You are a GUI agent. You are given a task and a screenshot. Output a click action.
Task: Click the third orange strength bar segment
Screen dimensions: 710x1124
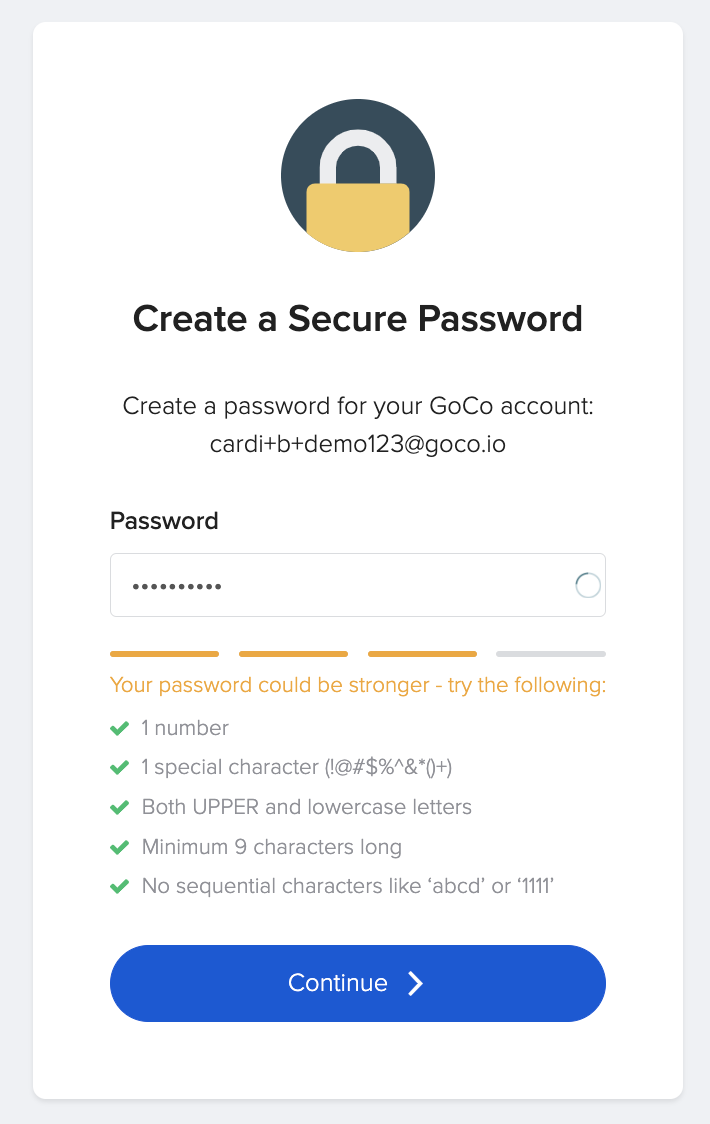[x=422, y=654]
